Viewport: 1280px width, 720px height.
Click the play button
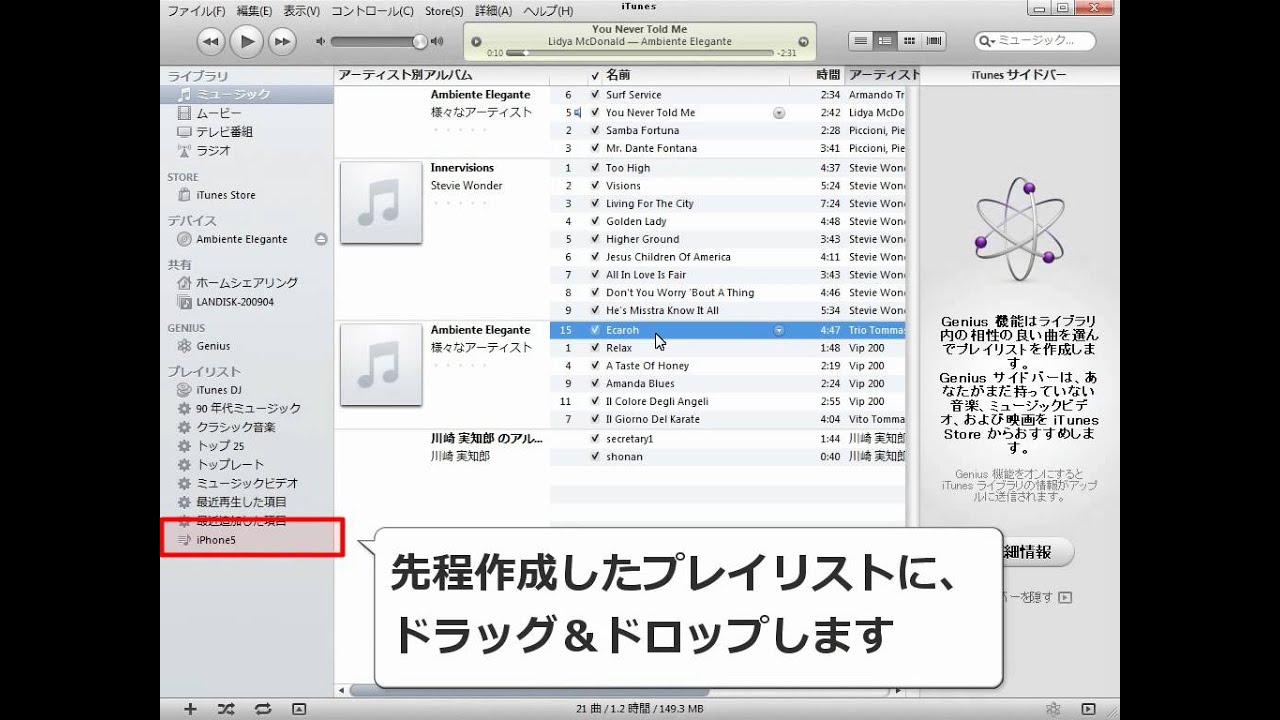pyautogui.click(x=246, y=41)
